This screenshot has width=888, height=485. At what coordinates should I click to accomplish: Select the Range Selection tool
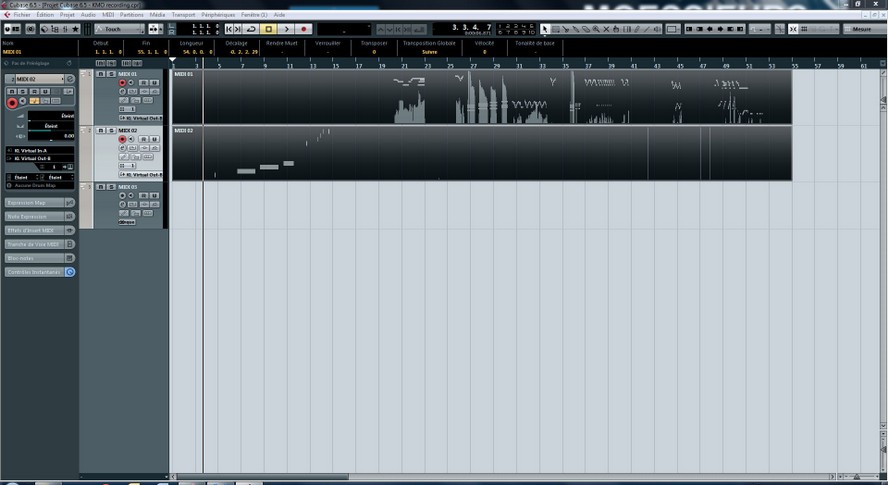tap(556, 29)
